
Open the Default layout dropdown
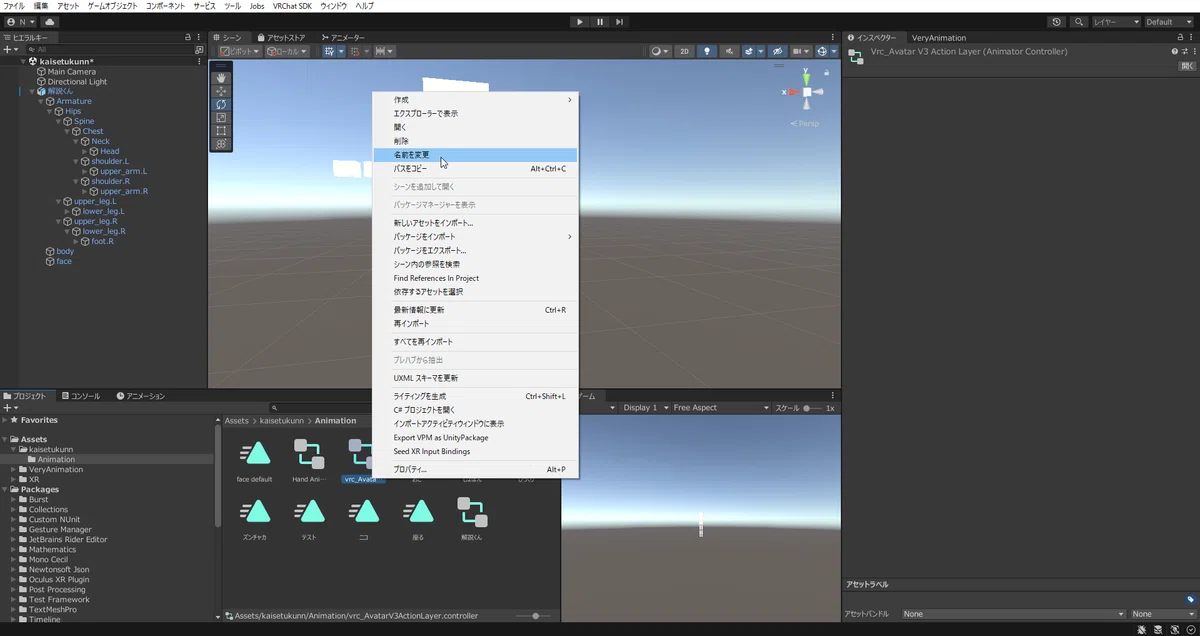click(1169, 21)
